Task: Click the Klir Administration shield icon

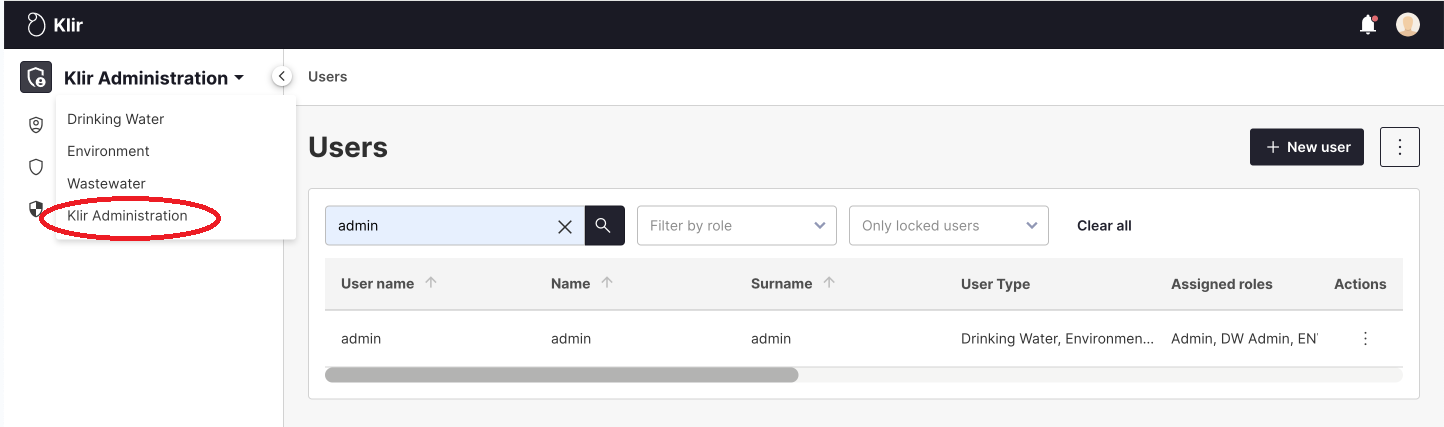Action: (36, 77)
